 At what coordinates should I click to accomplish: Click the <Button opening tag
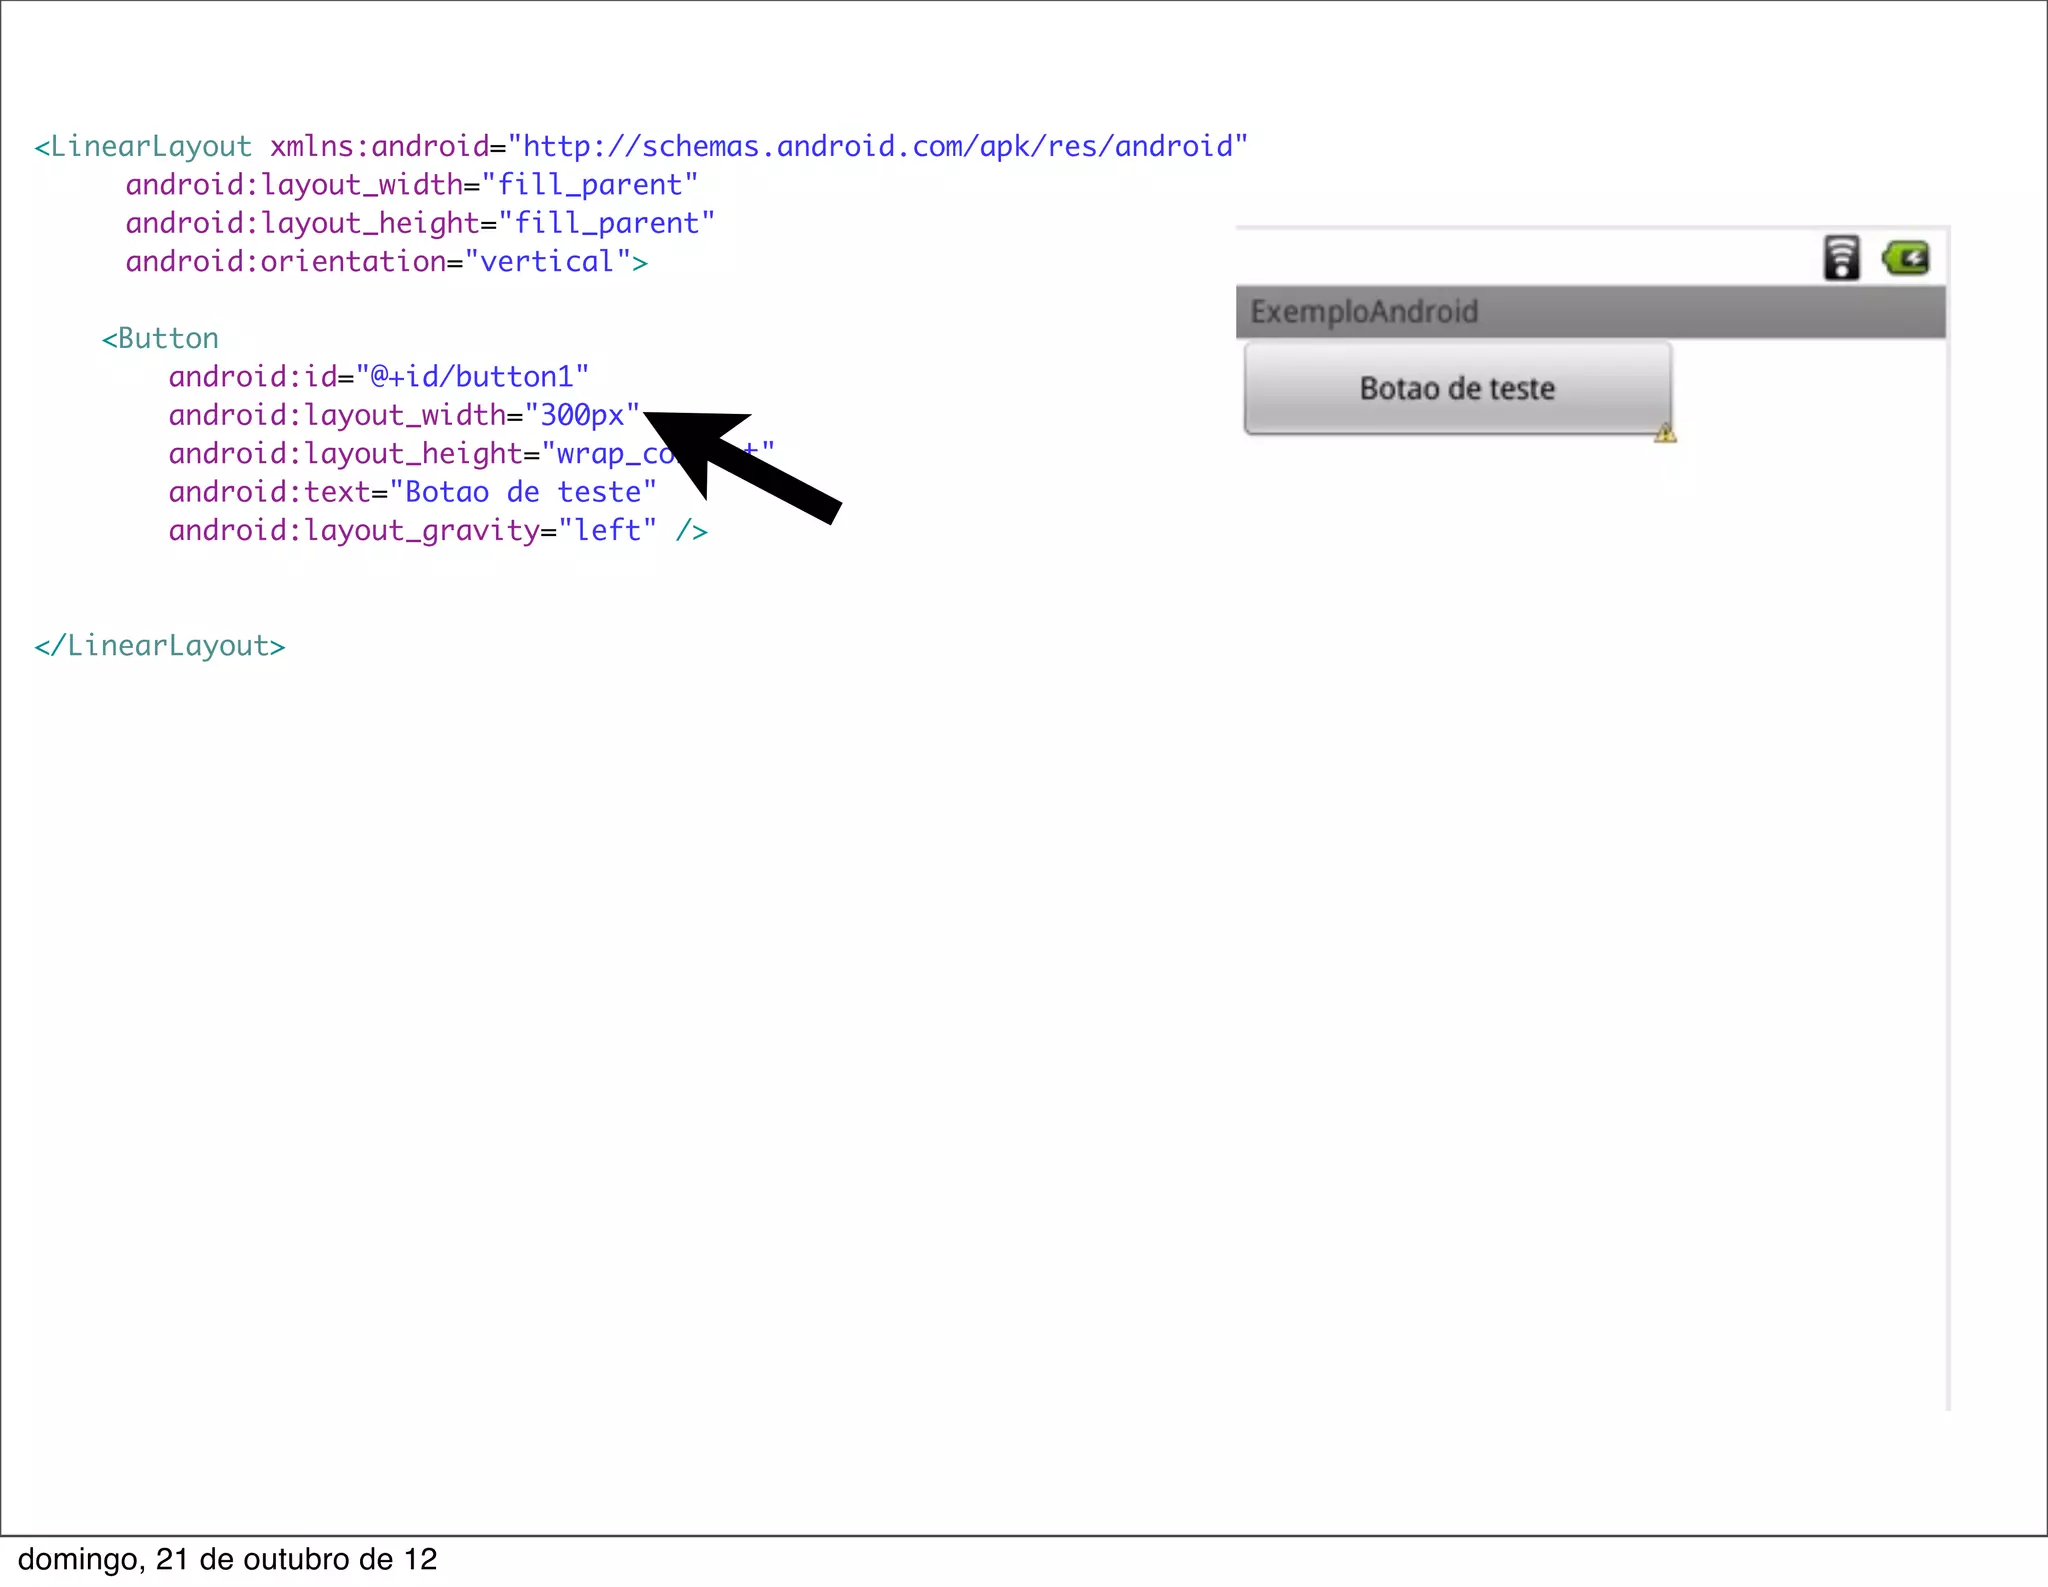coord(160,339)
